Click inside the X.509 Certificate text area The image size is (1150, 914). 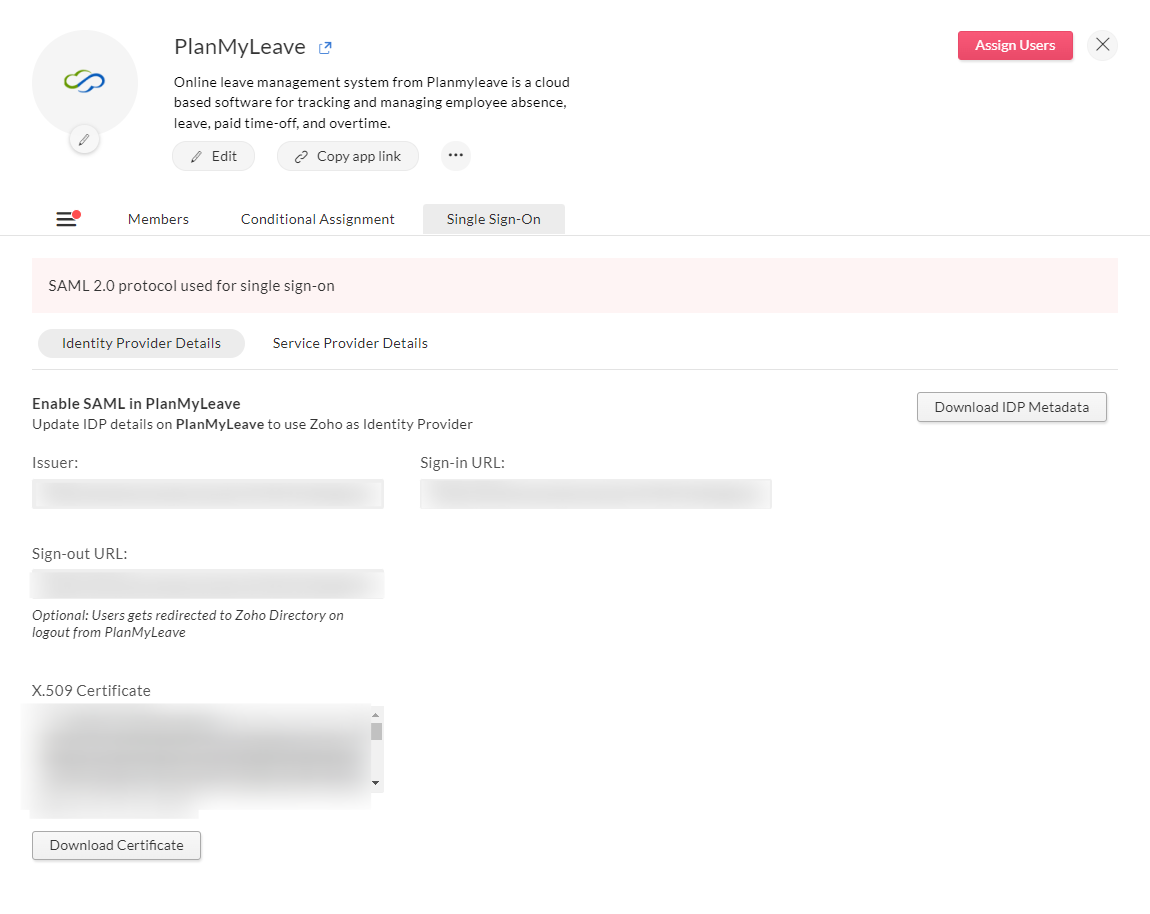[201, 749]
